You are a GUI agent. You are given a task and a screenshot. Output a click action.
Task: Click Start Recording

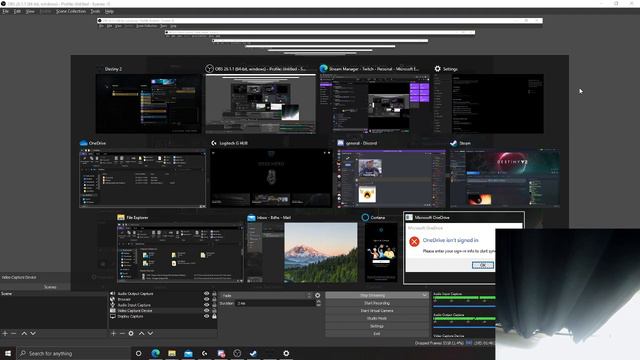point(377,303)
